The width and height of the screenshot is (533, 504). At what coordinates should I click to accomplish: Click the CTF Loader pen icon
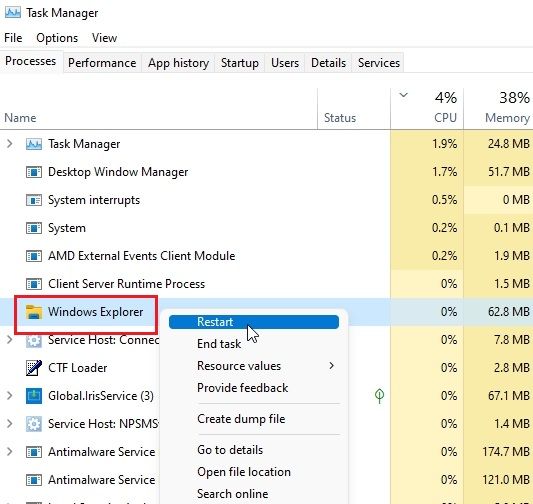click(x=34, y=368)
